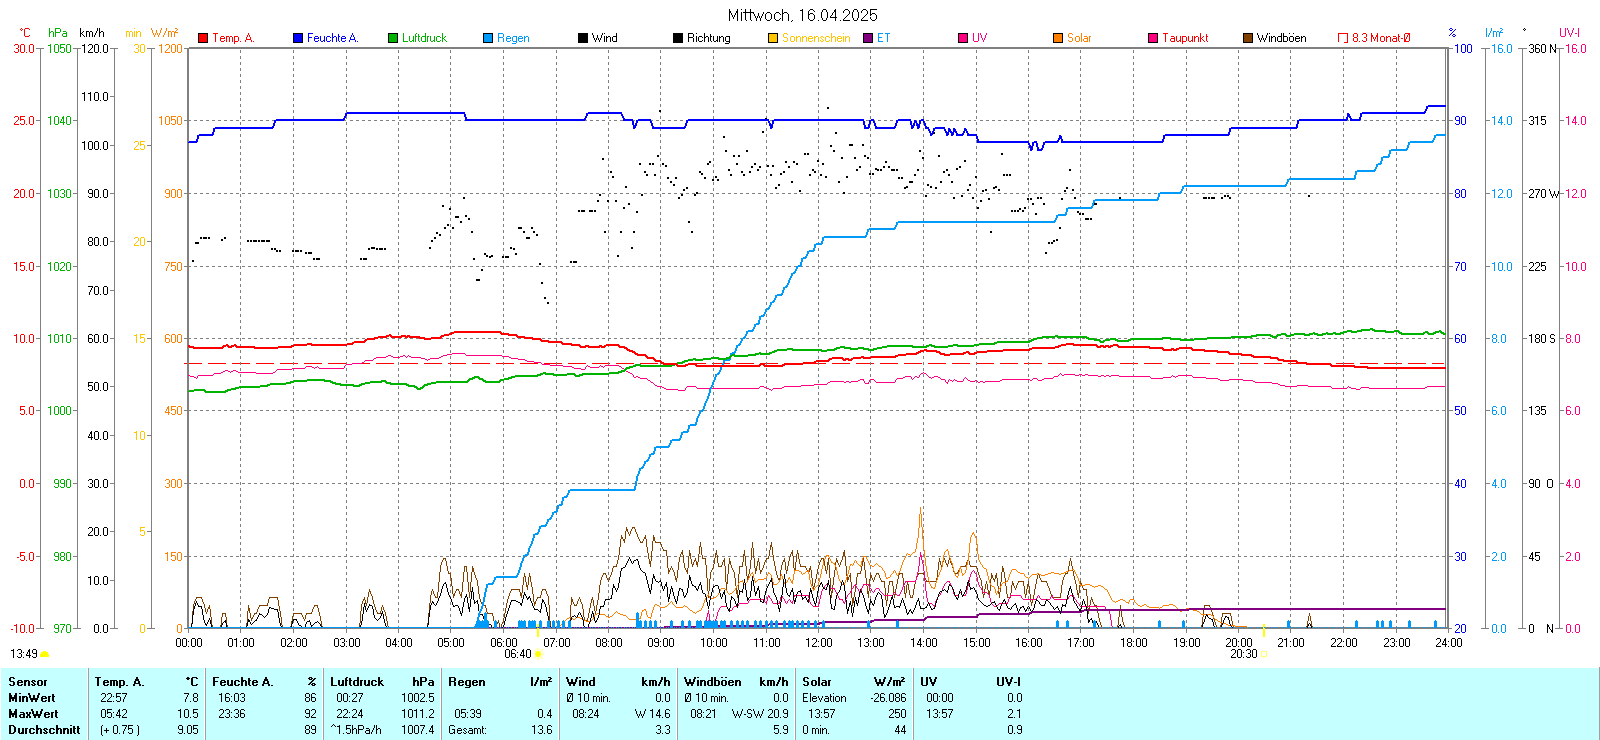
Task: Click the black Wind legend square
Action: (583, 38)
